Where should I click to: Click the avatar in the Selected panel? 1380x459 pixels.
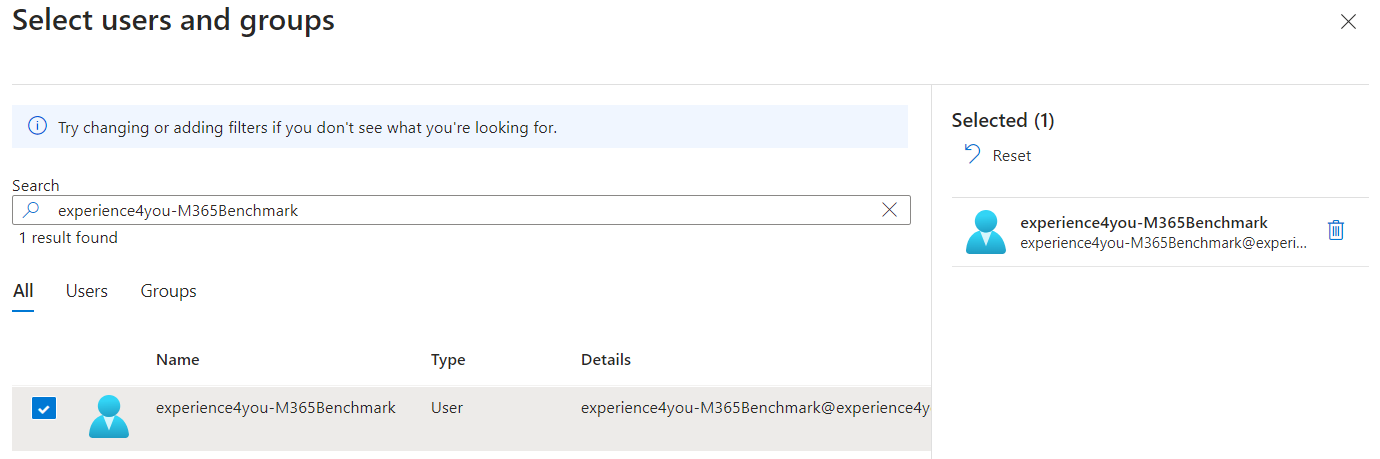pyautogui.click(x=985, y=232)
